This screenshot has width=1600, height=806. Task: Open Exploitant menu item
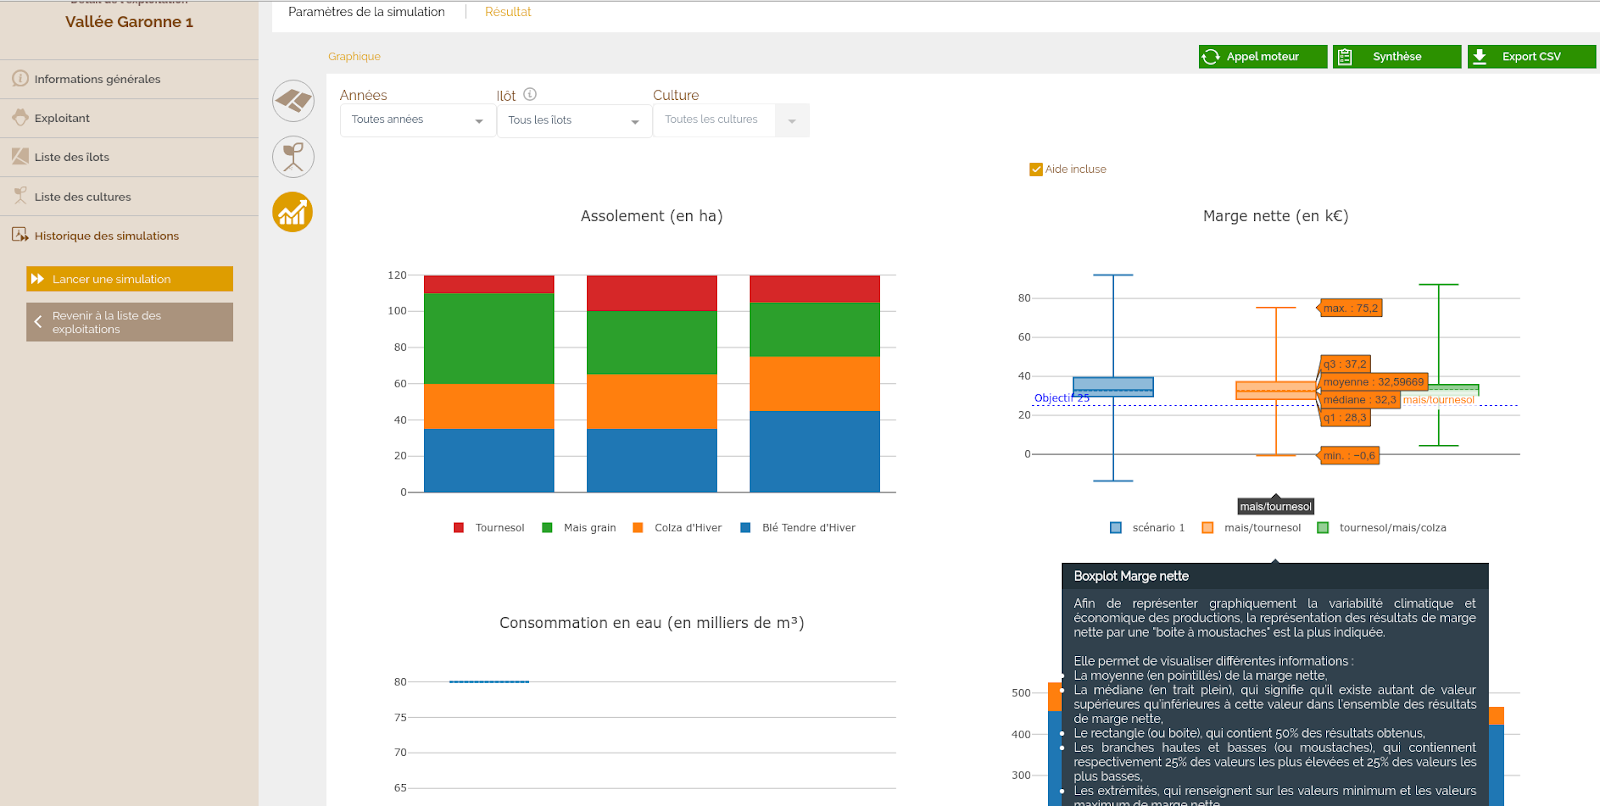pos(129,118)
